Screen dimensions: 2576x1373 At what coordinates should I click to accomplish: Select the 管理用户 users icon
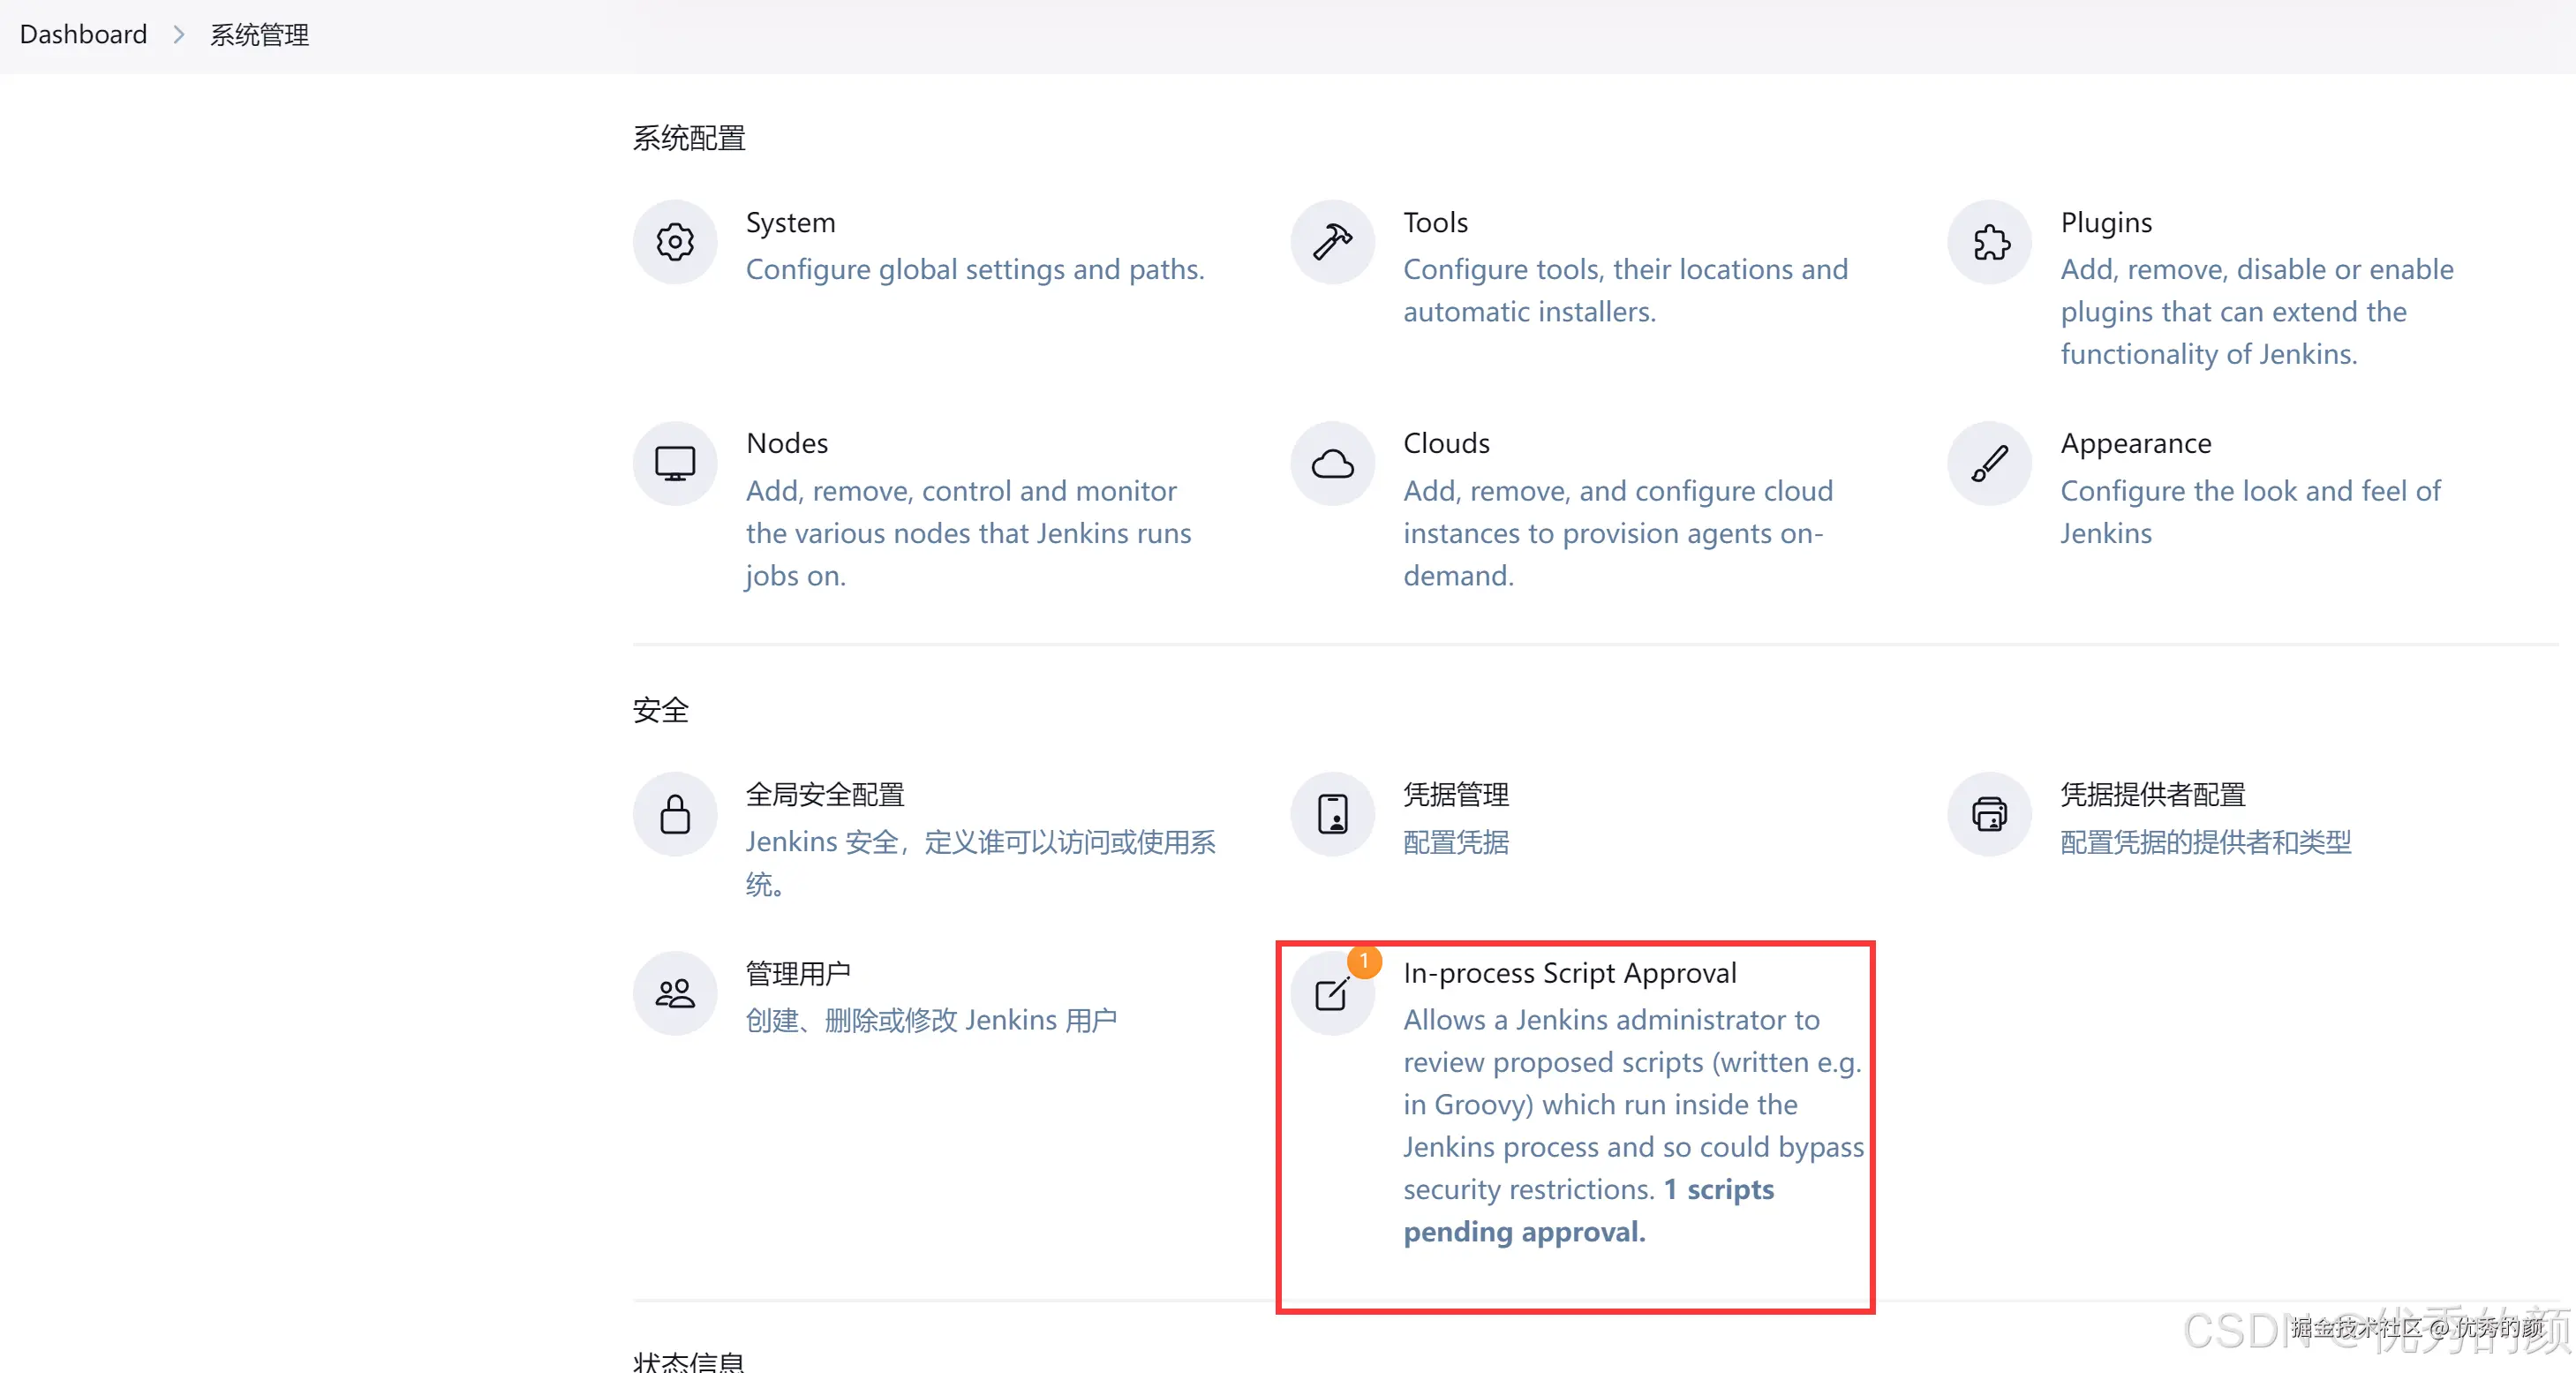pyautogui.click(x=675, y=993)
